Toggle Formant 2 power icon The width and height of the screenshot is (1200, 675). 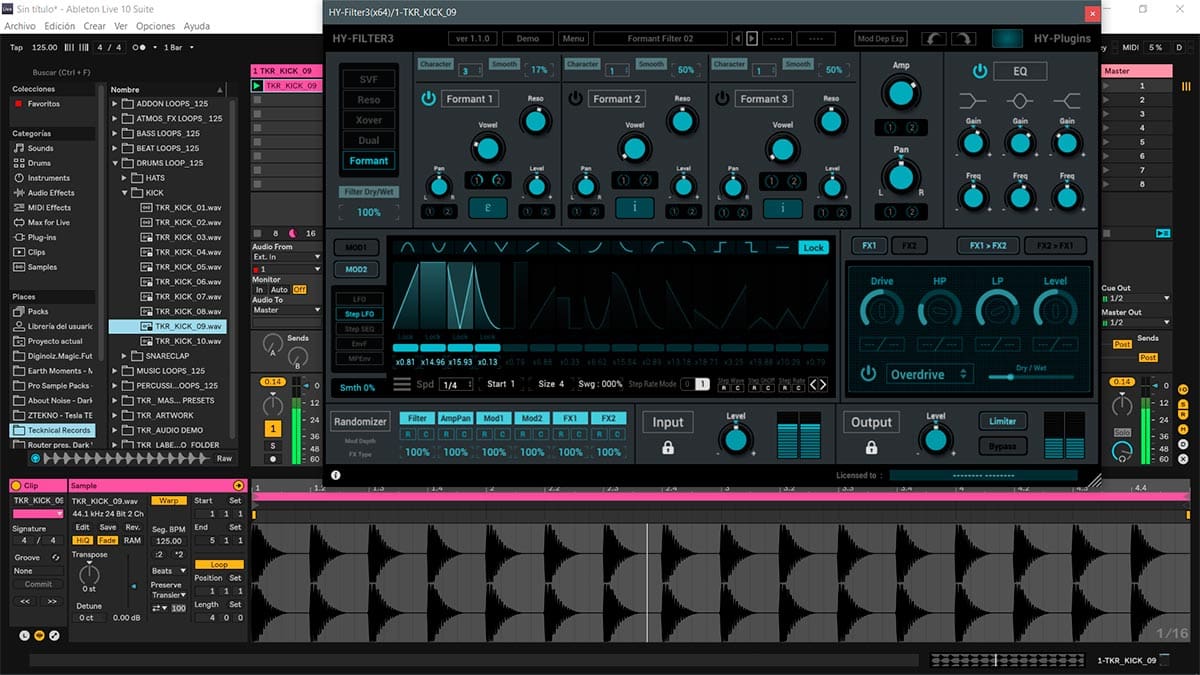coord(576,99)
